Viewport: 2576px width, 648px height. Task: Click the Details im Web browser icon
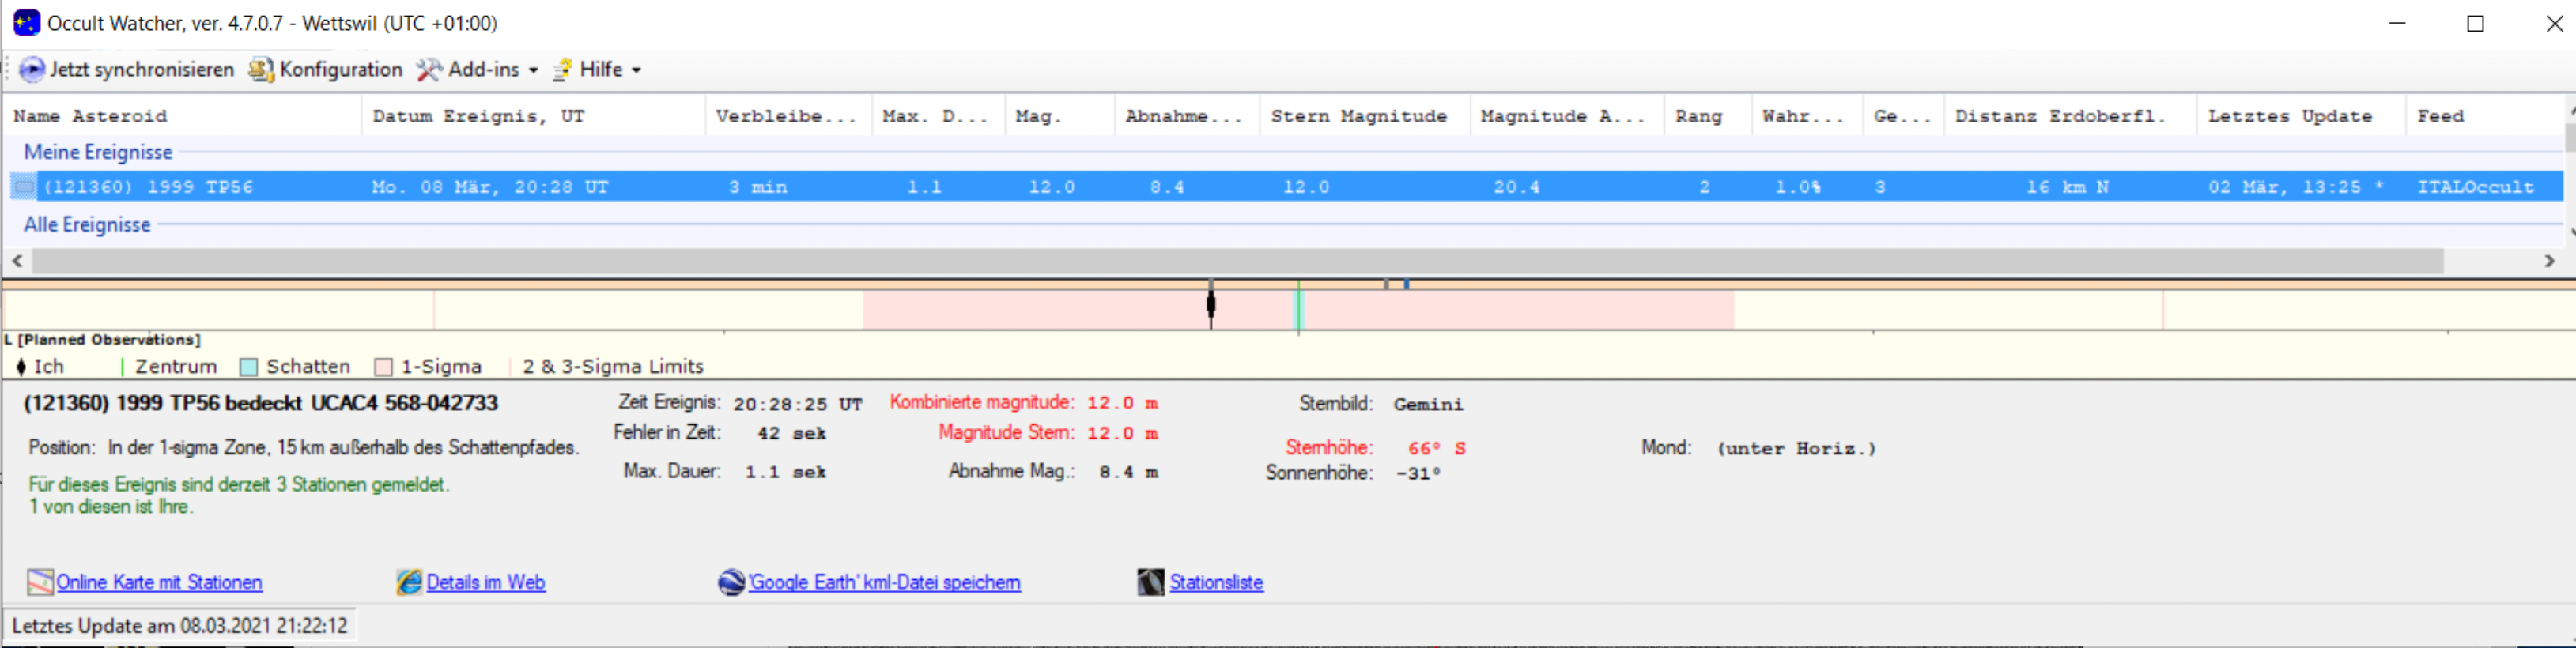click(x=409, y=582)
